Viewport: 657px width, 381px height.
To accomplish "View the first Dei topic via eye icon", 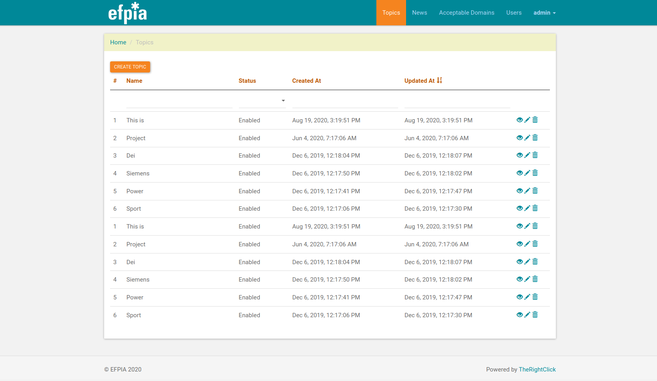I will 520,155.
